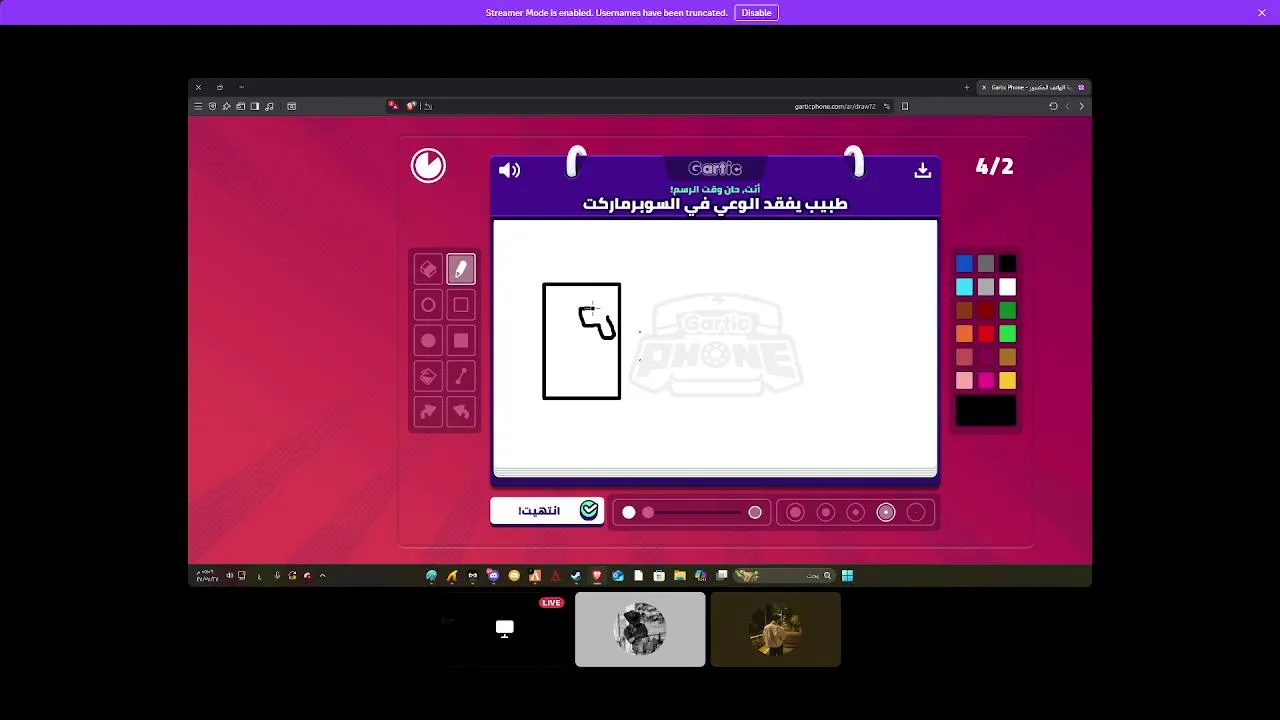Choose the filled circle shape tool

tap(428, 341)
